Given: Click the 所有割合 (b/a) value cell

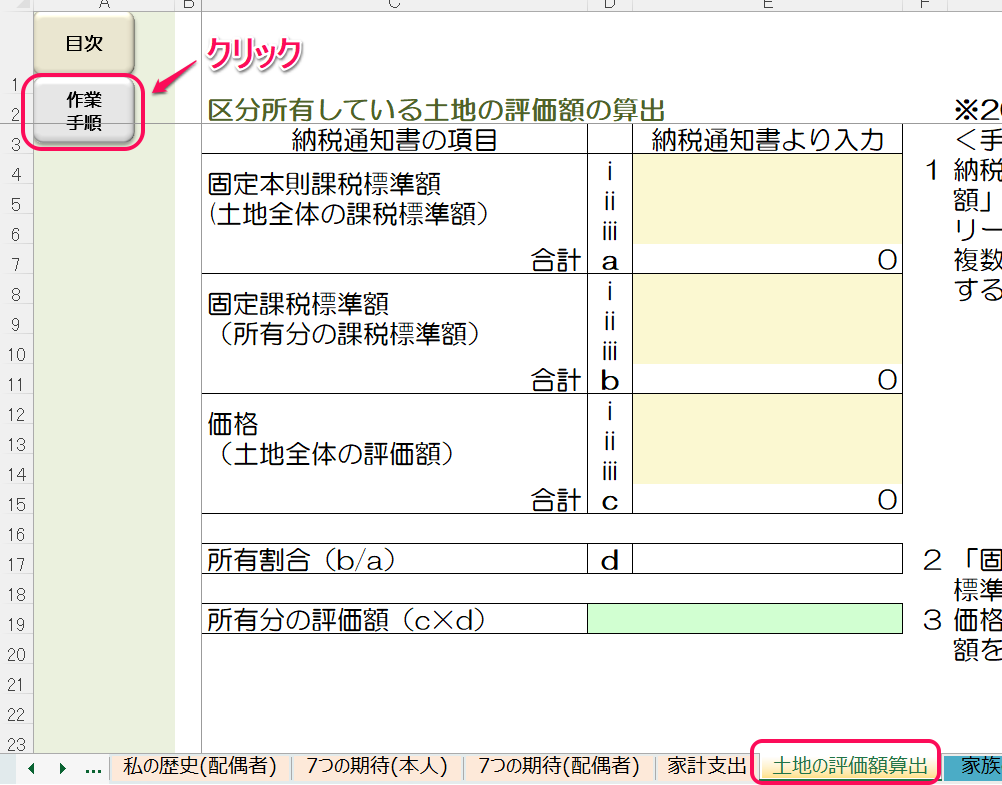Looking at the screenshot, I should [767, 560].
